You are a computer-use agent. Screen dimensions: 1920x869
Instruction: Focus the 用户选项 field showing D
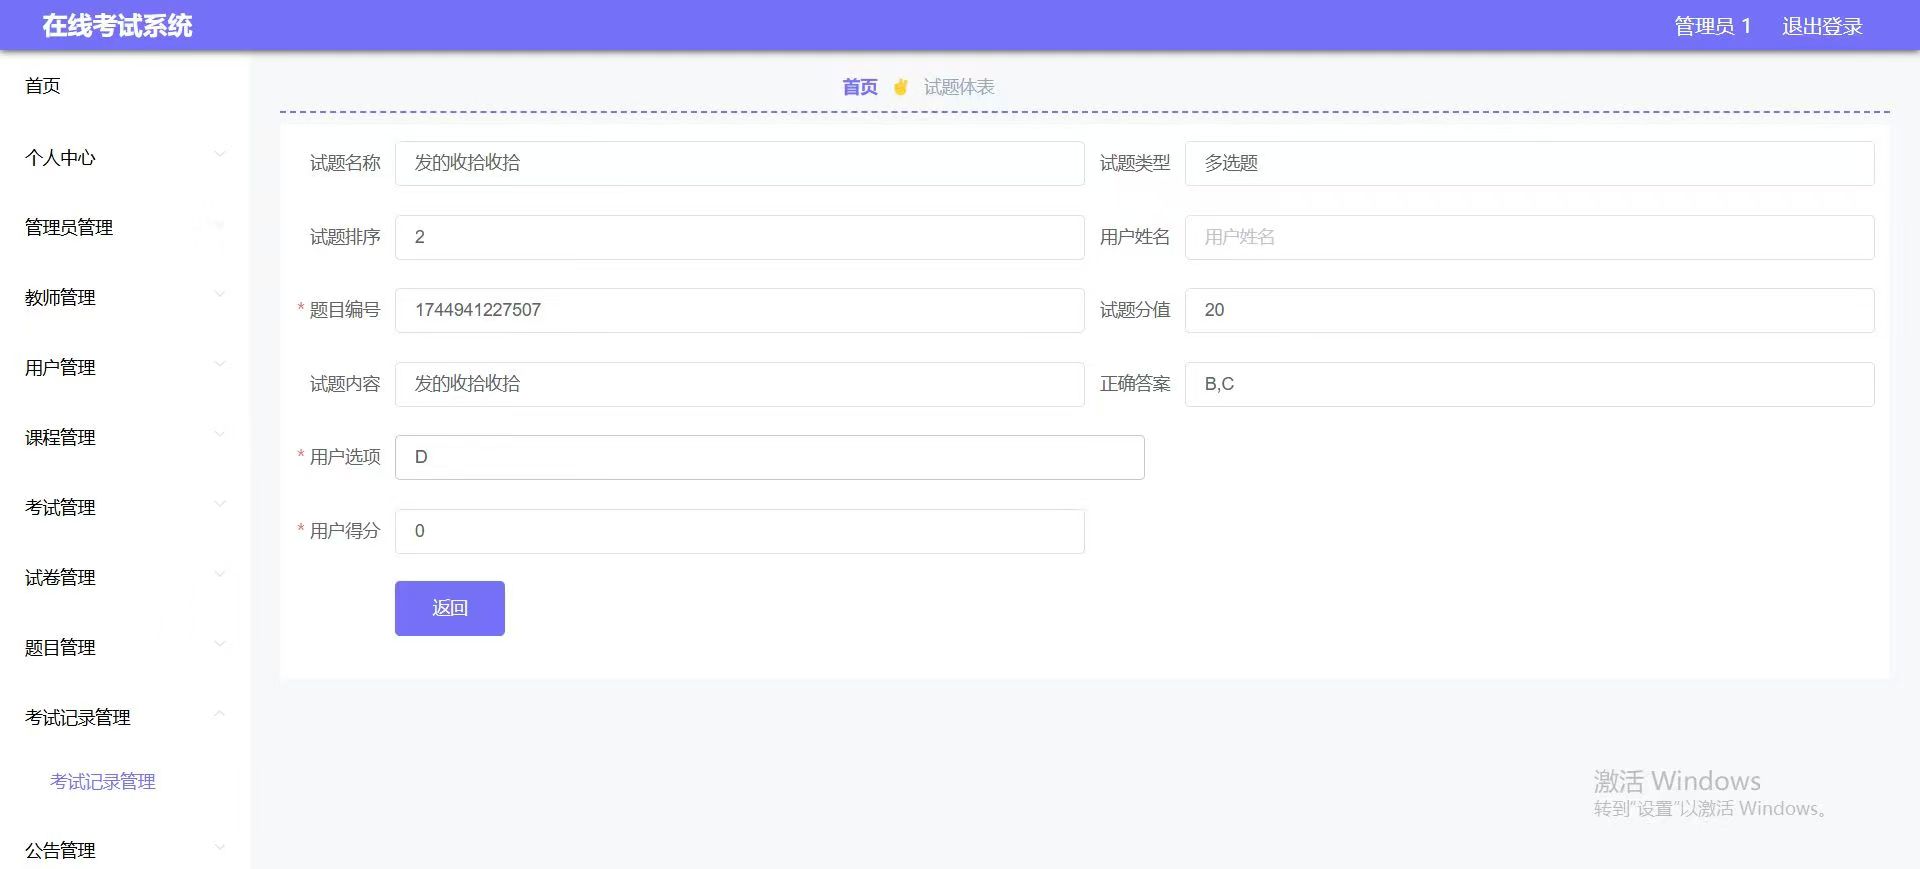point(770,457)
